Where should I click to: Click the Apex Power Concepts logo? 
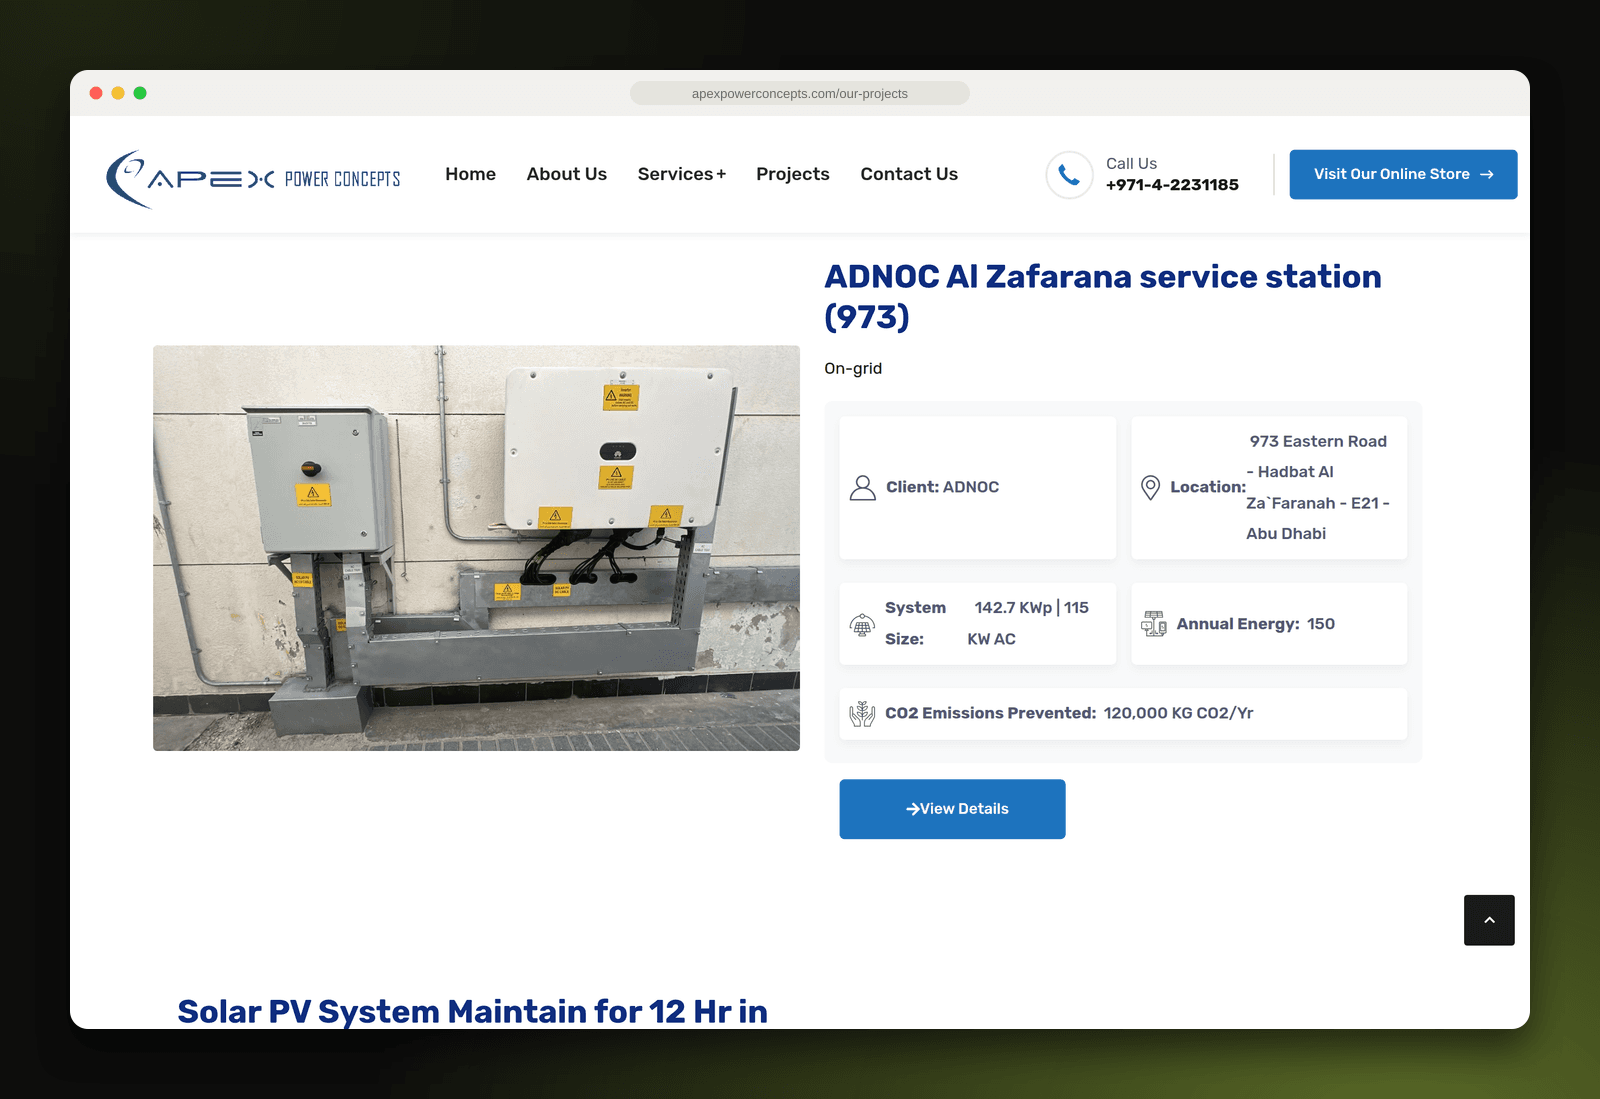253,179
